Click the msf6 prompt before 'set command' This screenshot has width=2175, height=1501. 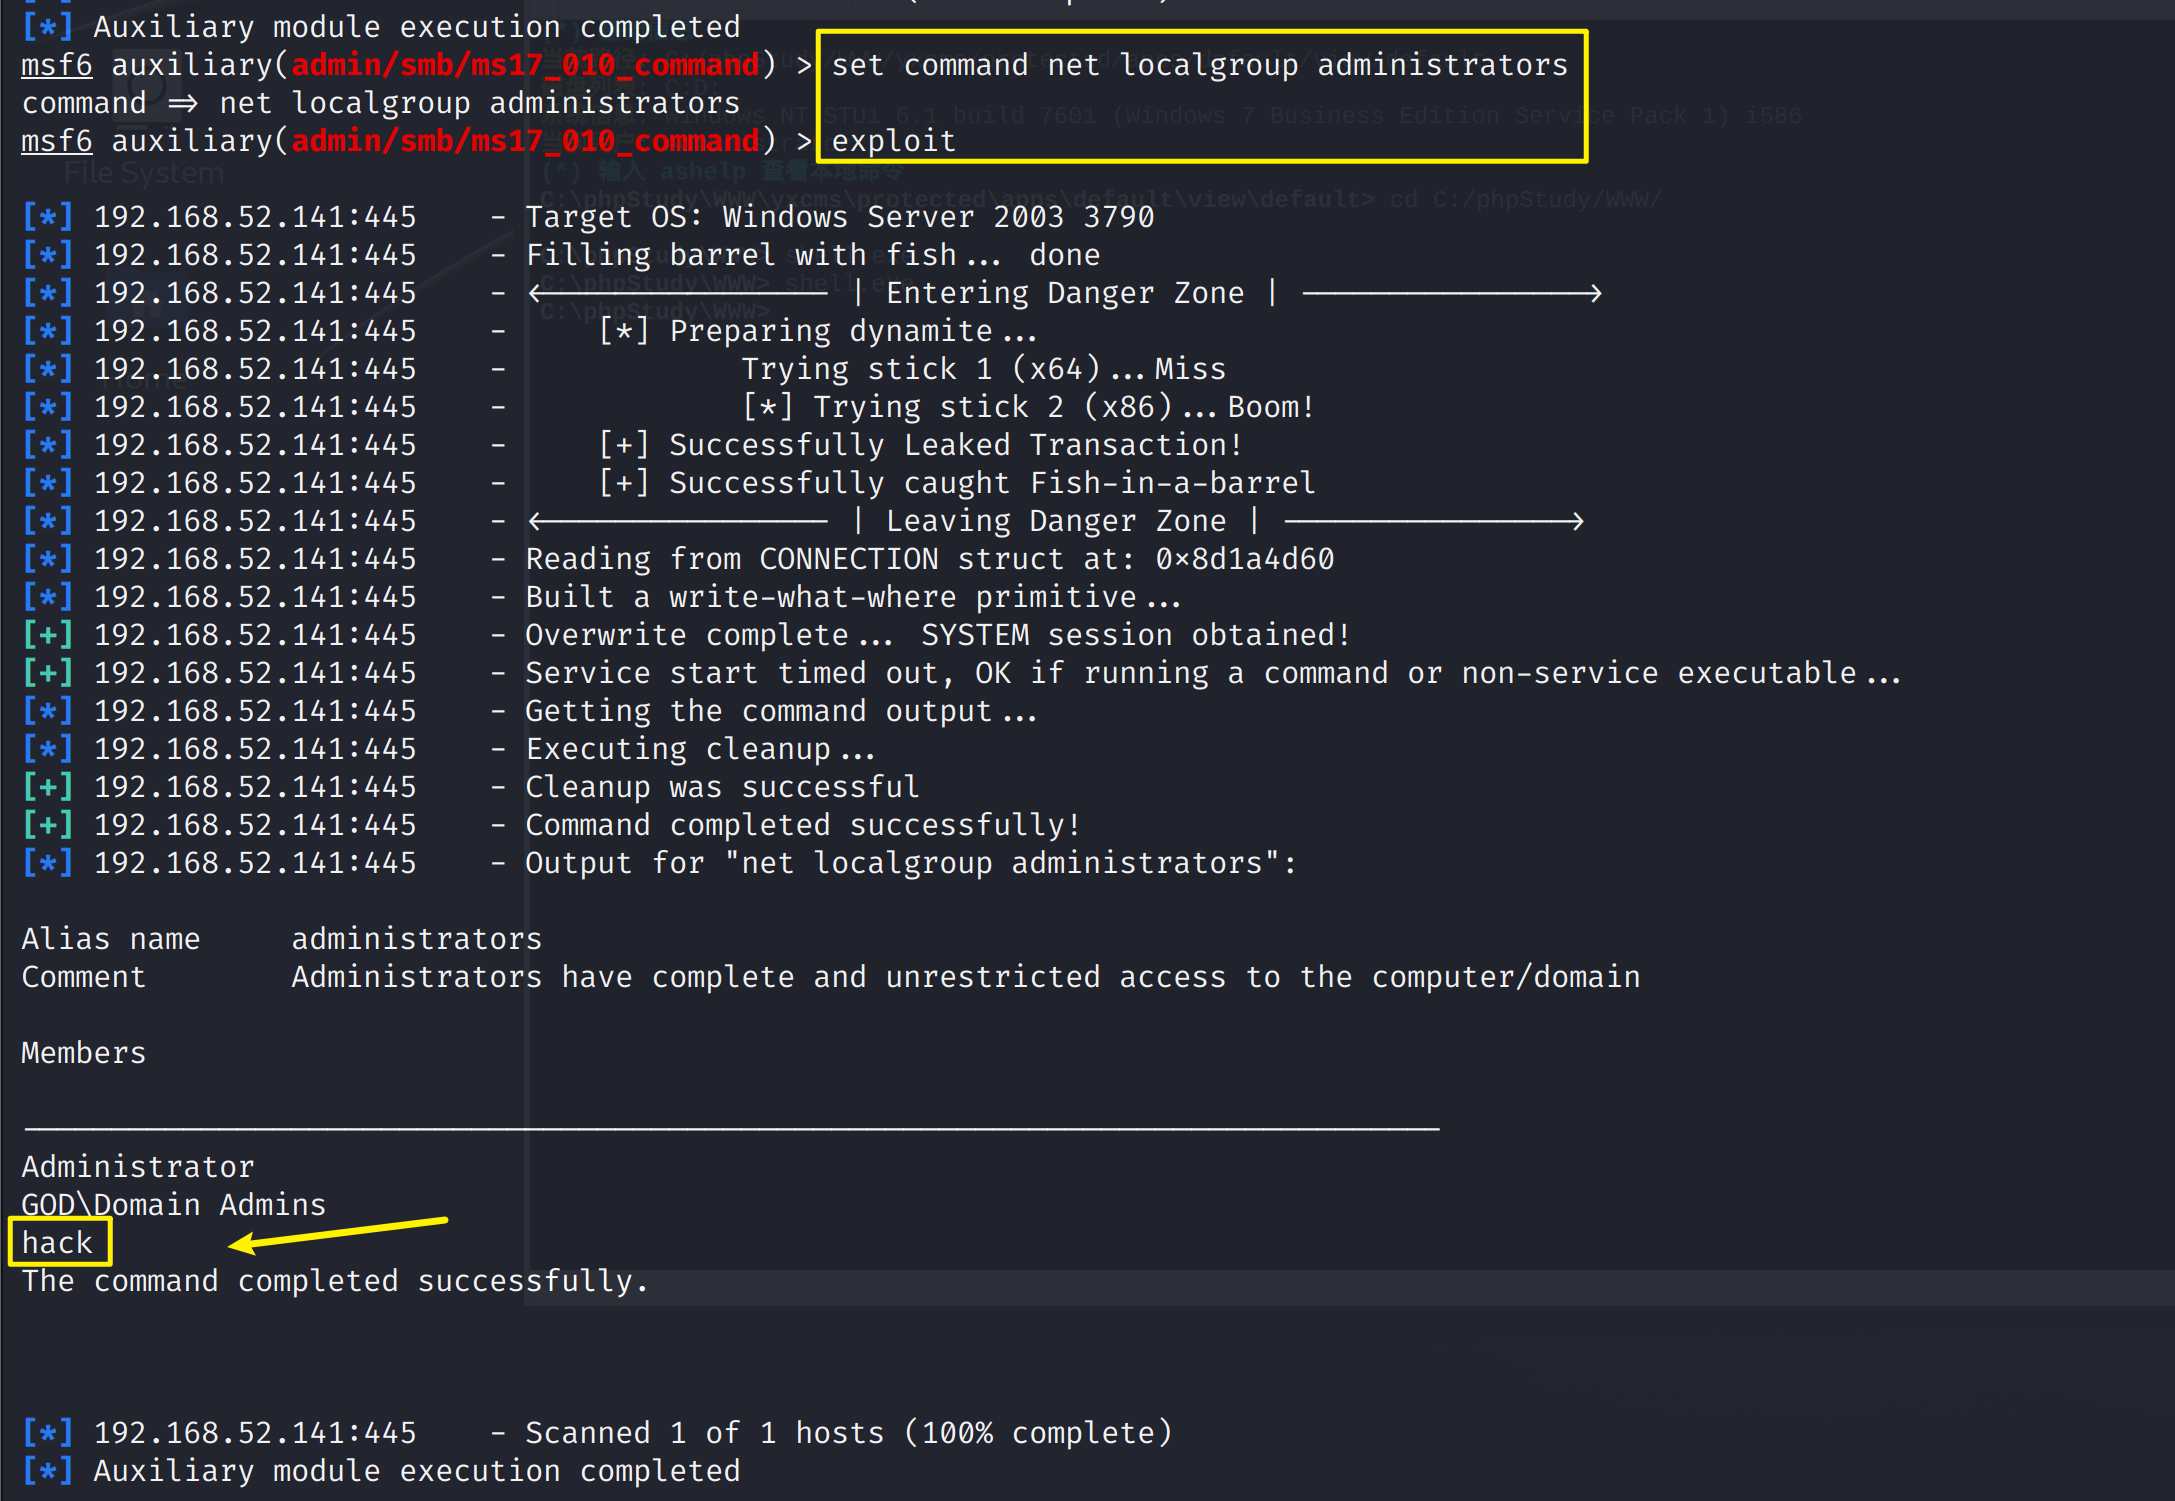57,65
